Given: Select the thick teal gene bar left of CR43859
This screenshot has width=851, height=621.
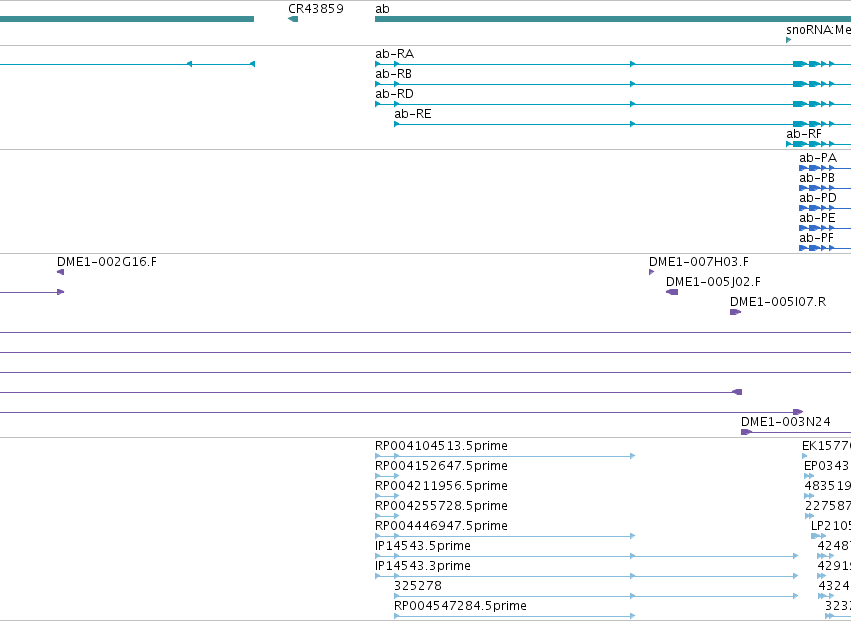Looking at the screenshot, I should [127, 20].
